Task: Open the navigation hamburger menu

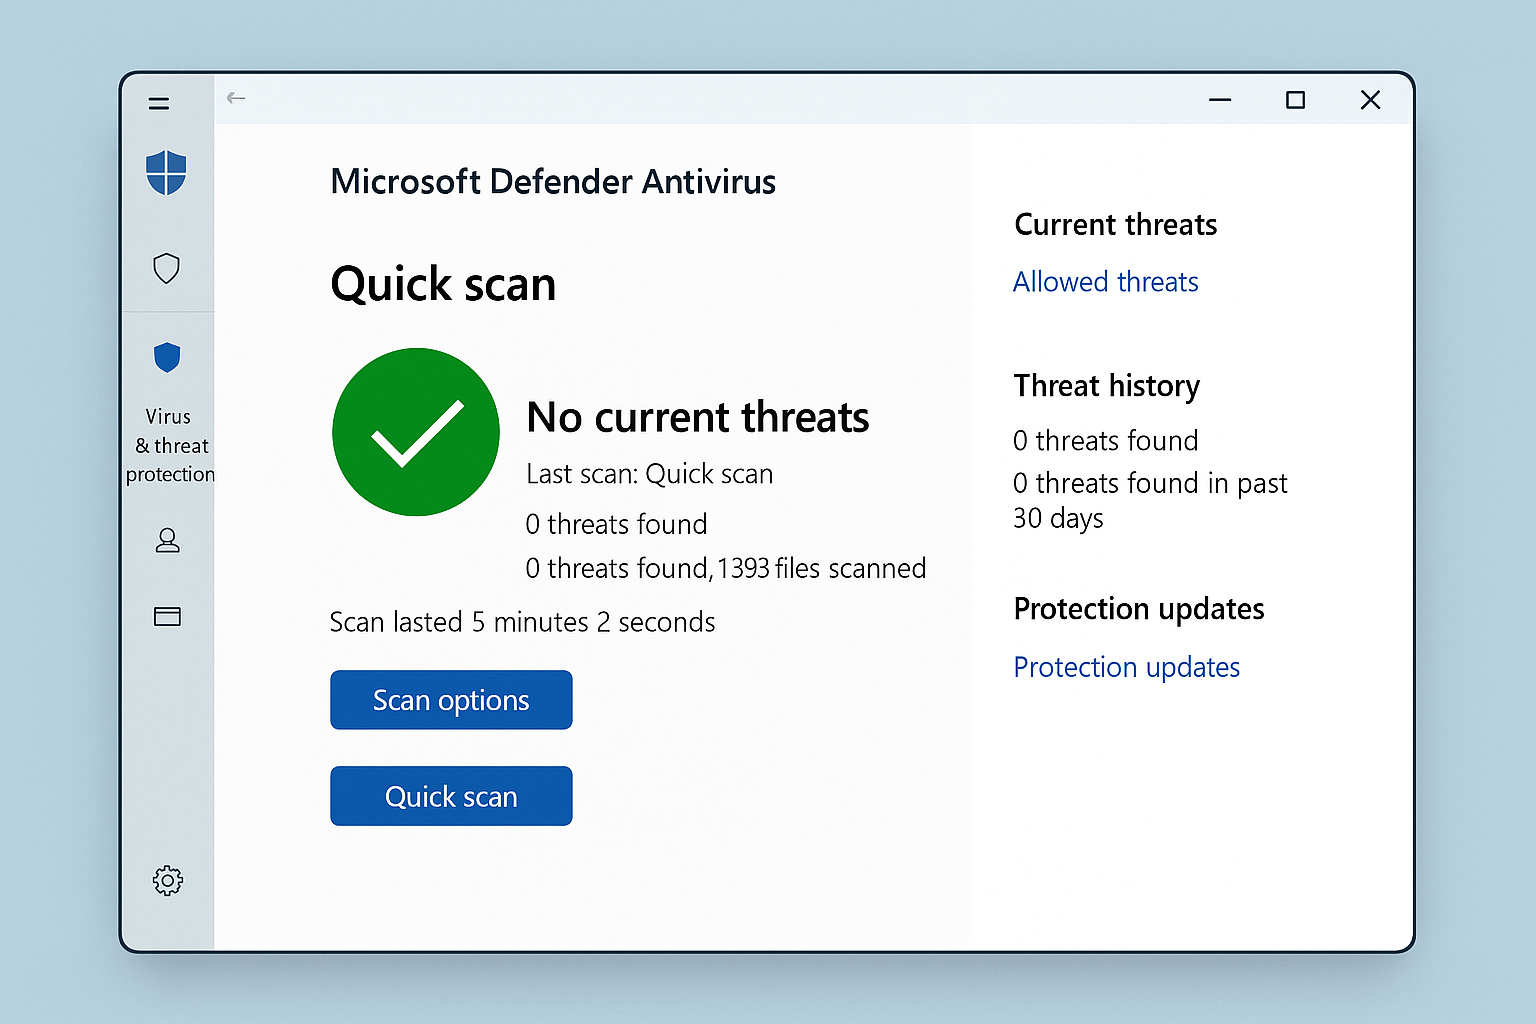Action: click(158, 103)
